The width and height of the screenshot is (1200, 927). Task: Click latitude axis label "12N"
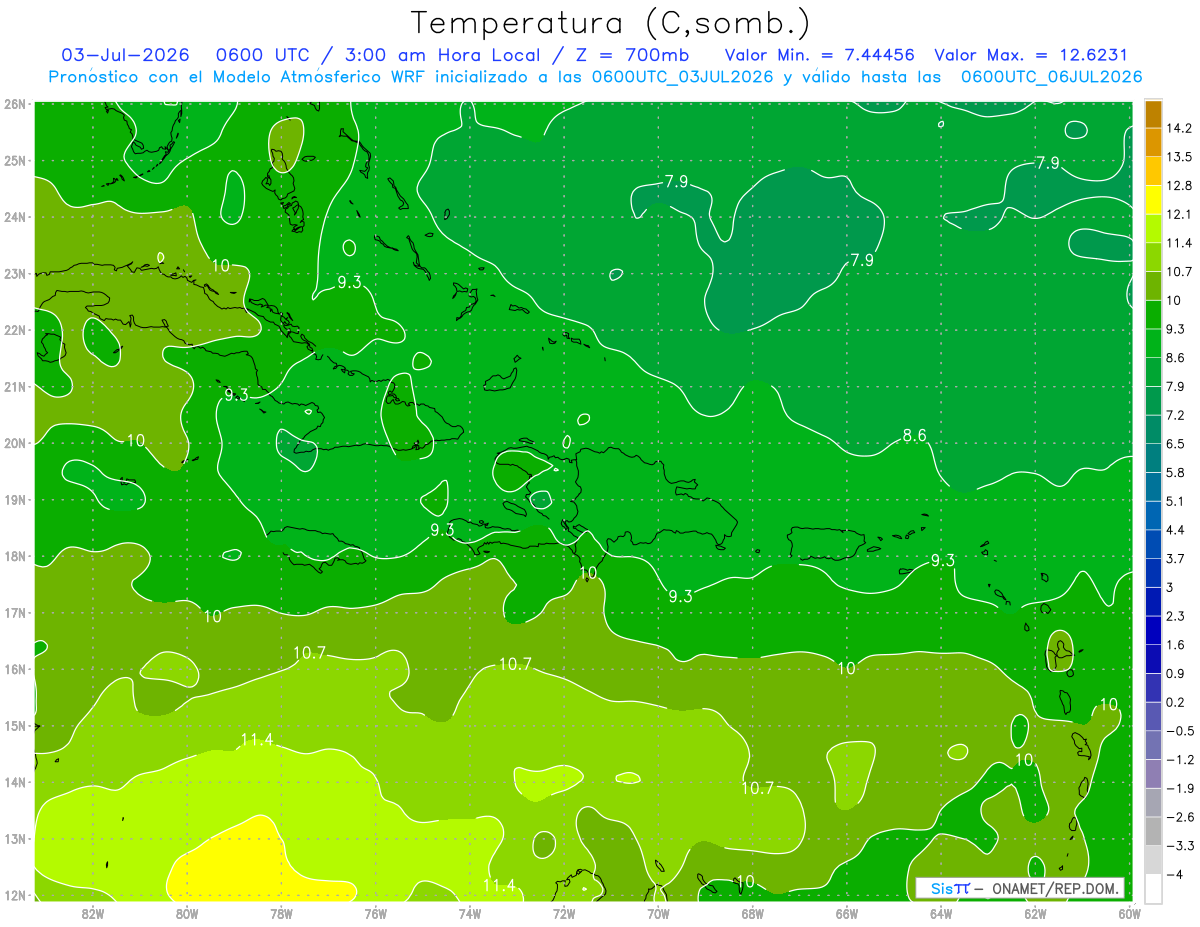point(15,895)
